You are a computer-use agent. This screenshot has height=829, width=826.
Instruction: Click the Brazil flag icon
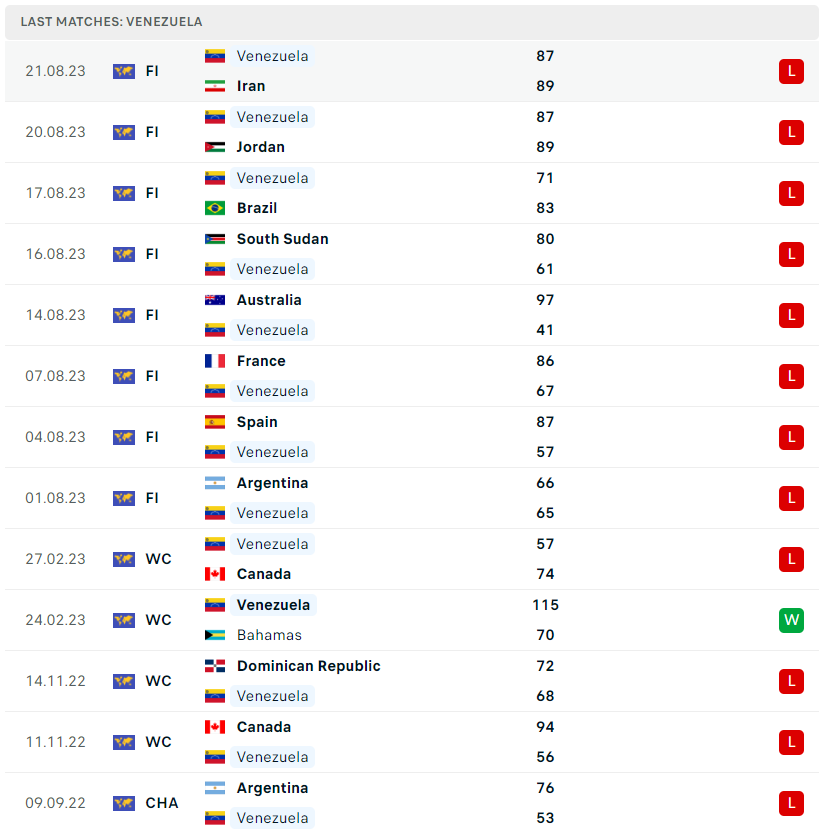(x=215, y=208)
